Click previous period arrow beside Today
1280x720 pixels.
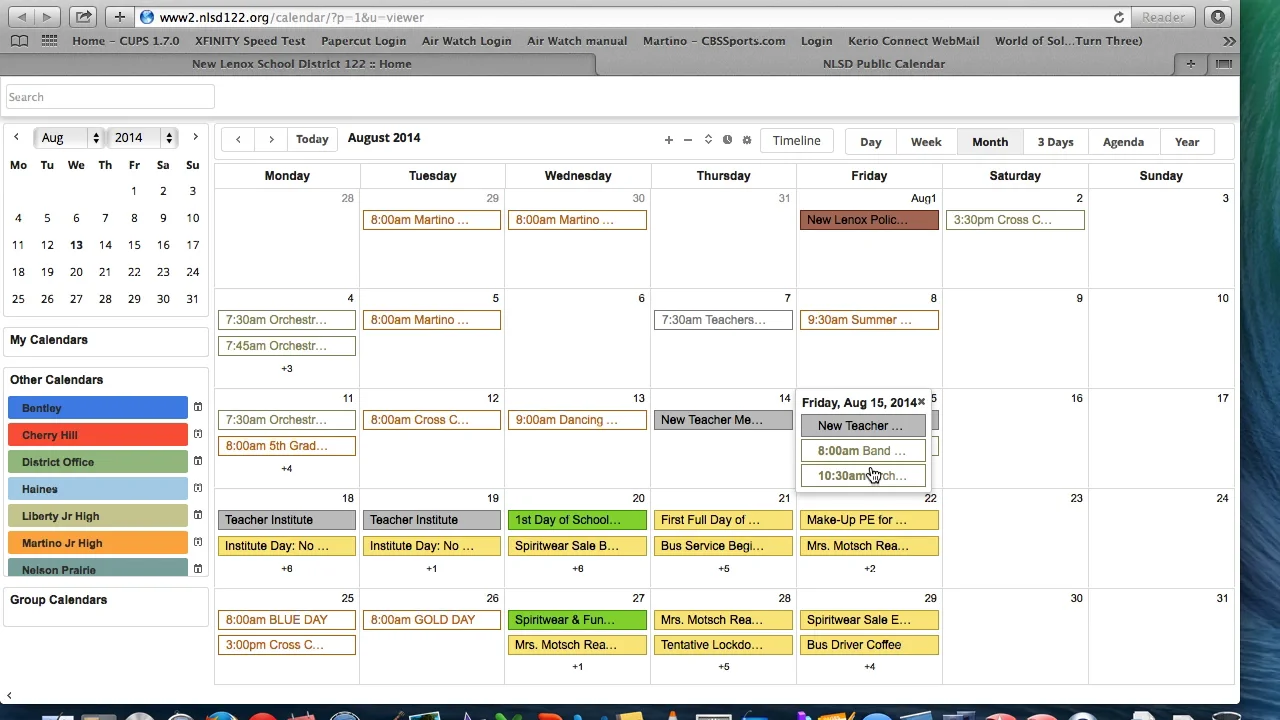[x=238, y=140]
